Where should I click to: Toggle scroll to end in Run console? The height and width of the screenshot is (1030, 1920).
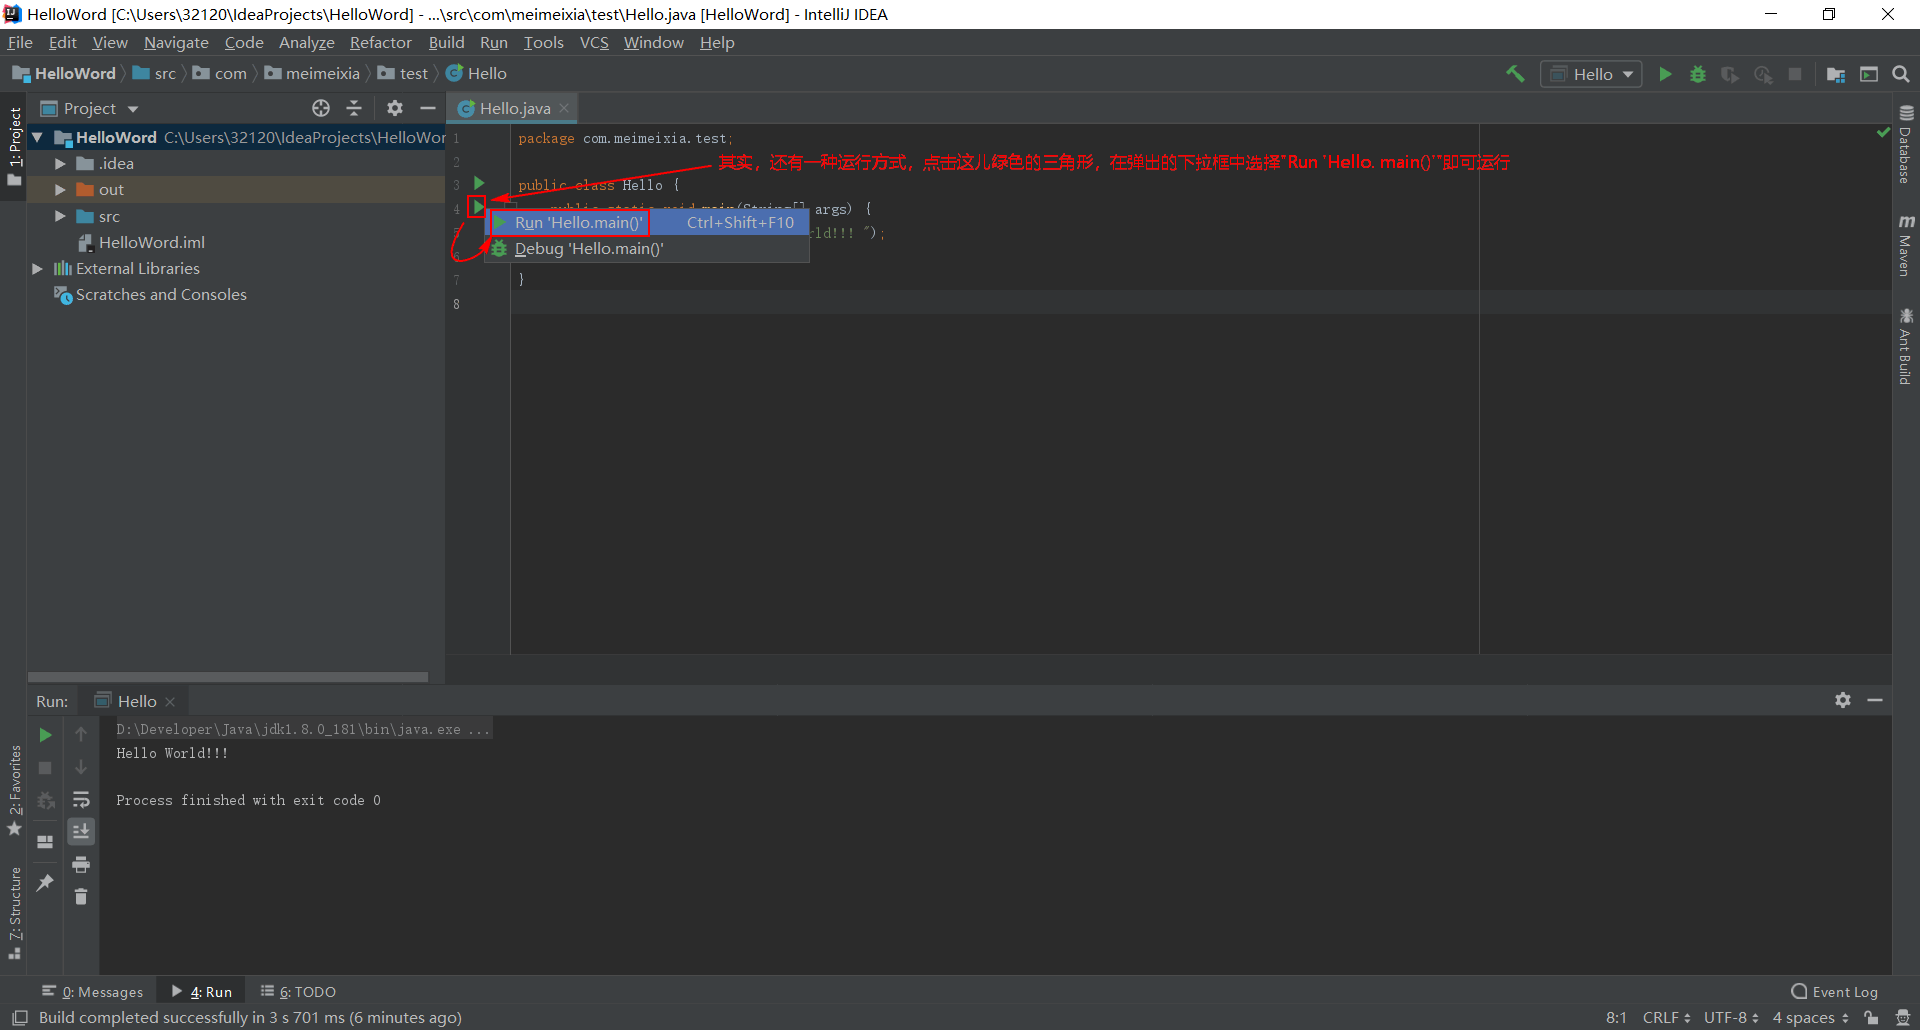81,831
